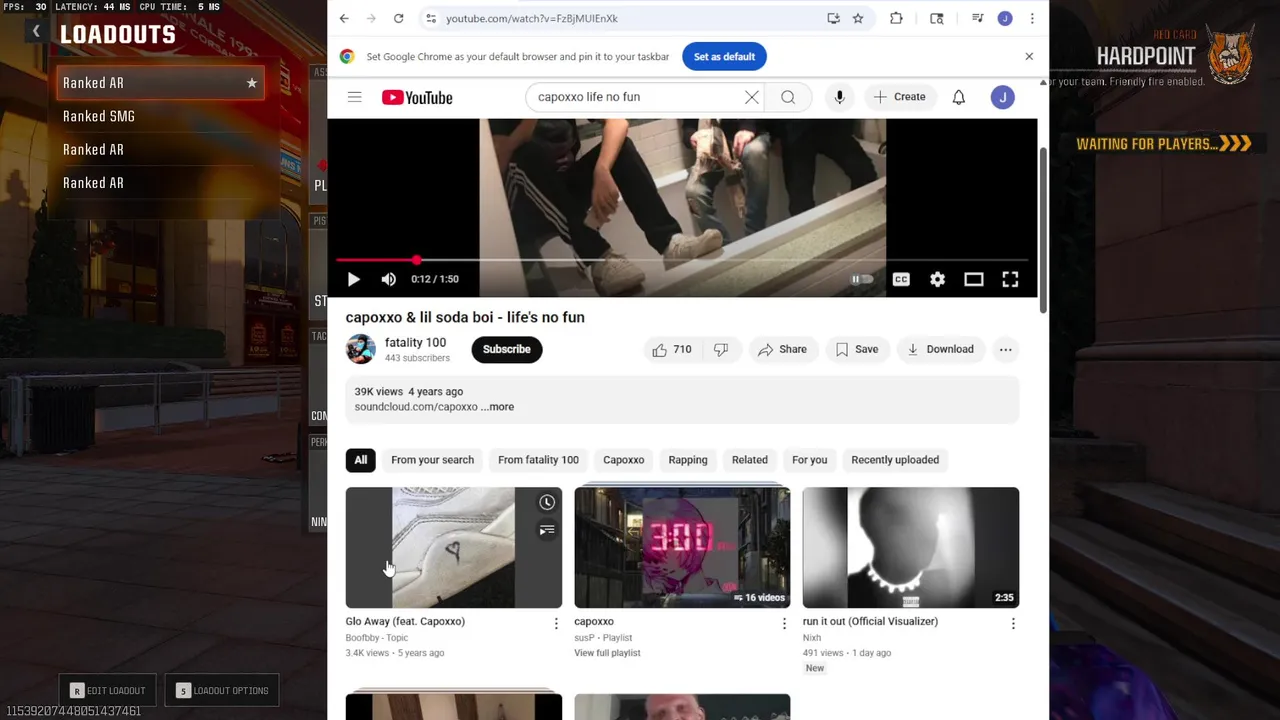Click the Chrome address bar URL

pyautogui.click(x=531, y=18)
